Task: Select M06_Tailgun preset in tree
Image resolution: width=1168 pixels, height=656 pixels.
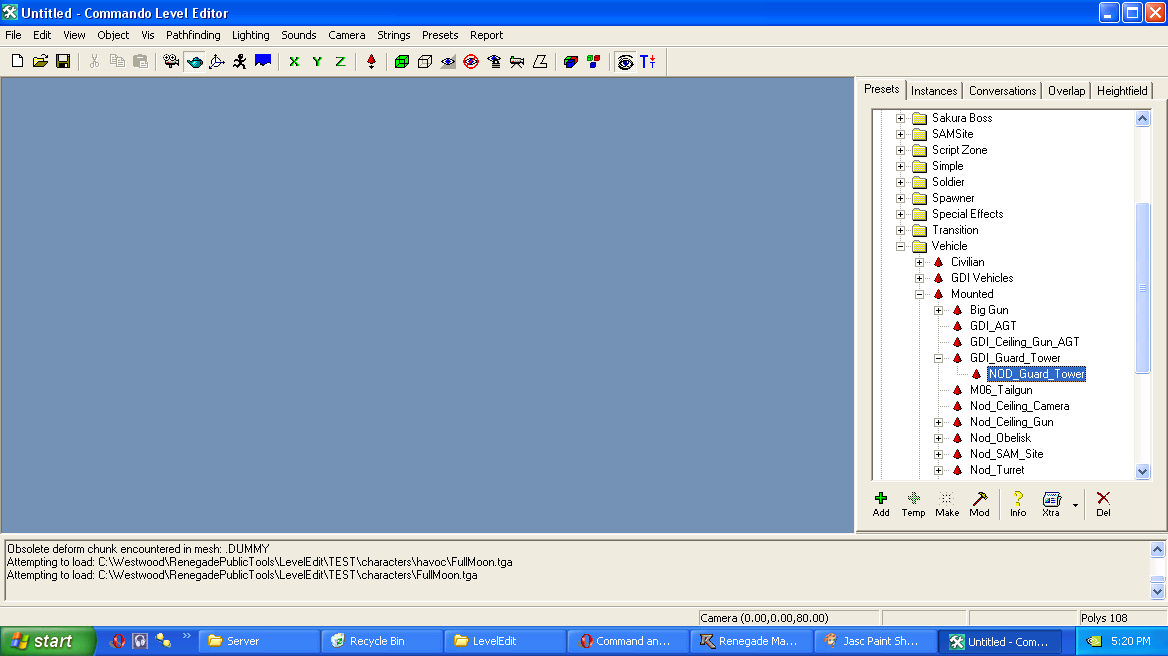Action: coord(1000,390)
